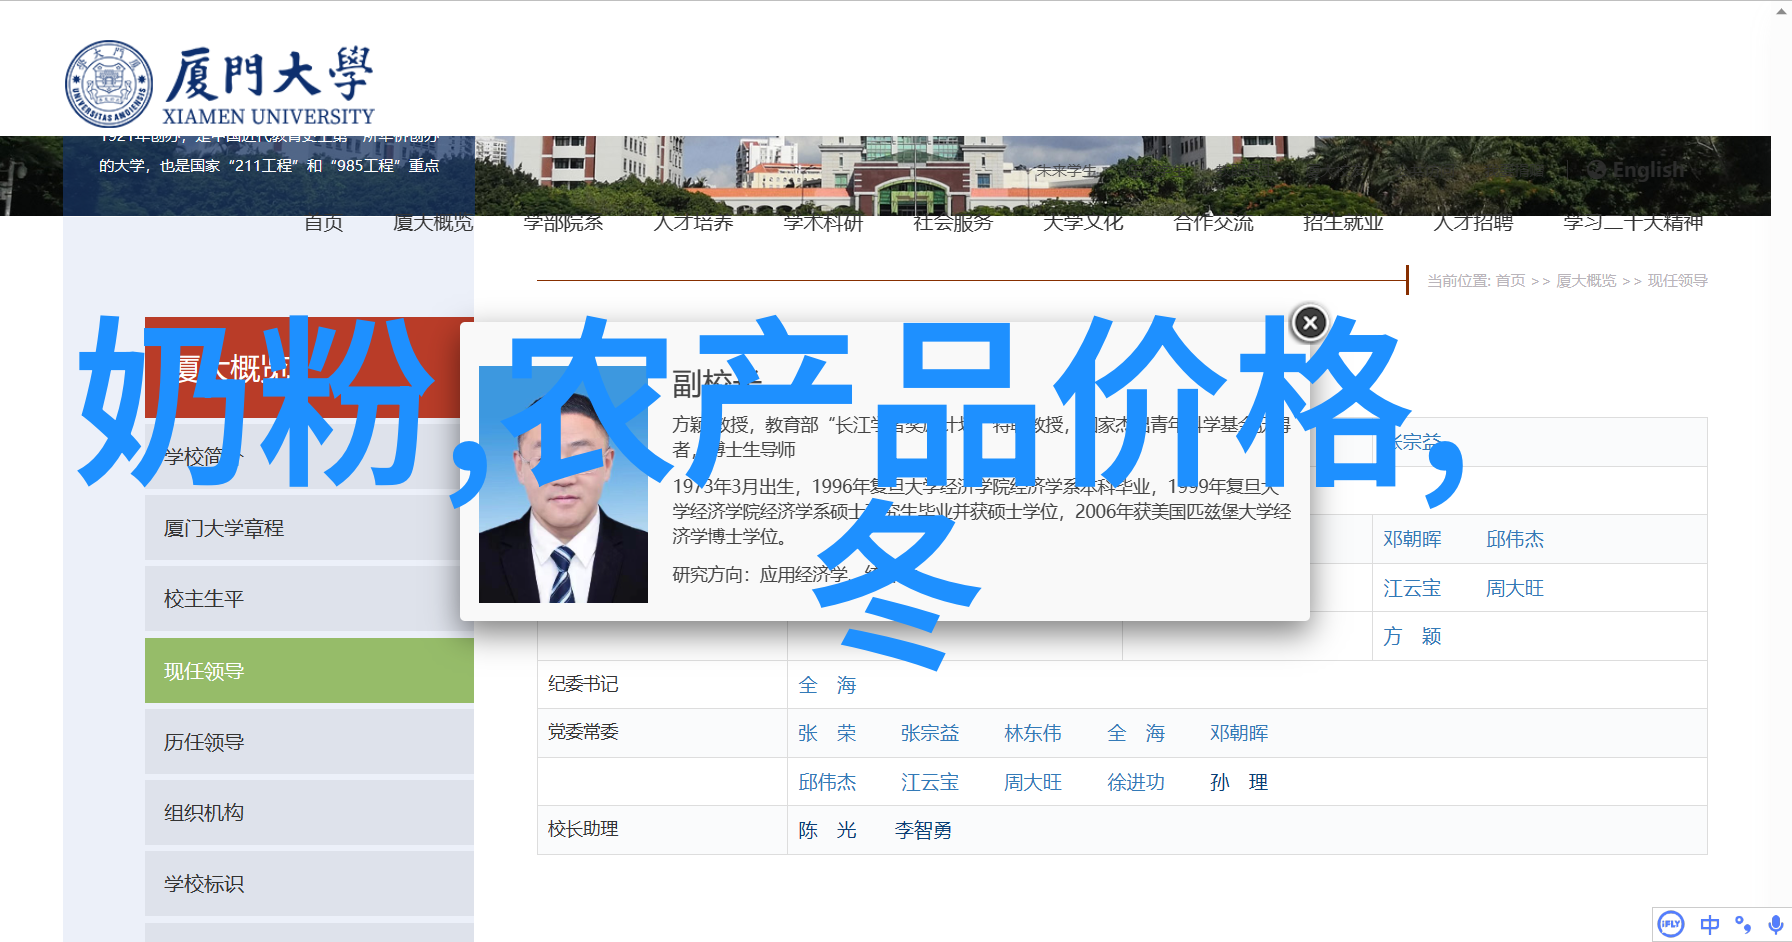Select 历任领导 in the sidebar
Viewport: 1792px width, 942px height.
click(x=309, y=742)
